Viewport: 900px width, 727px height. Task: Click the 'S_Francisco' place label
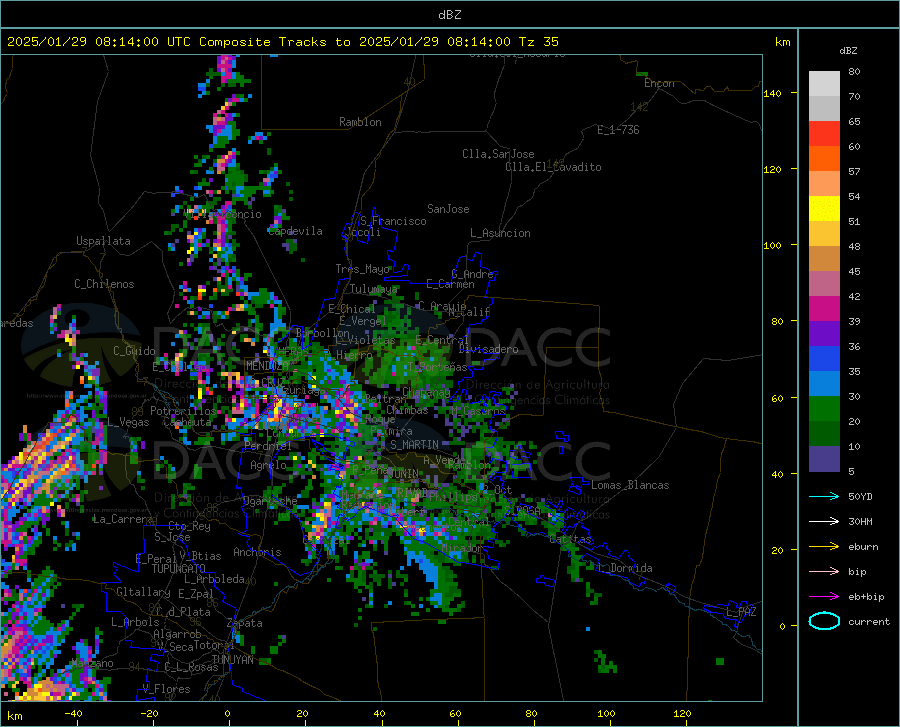click(x=393, y=221)
